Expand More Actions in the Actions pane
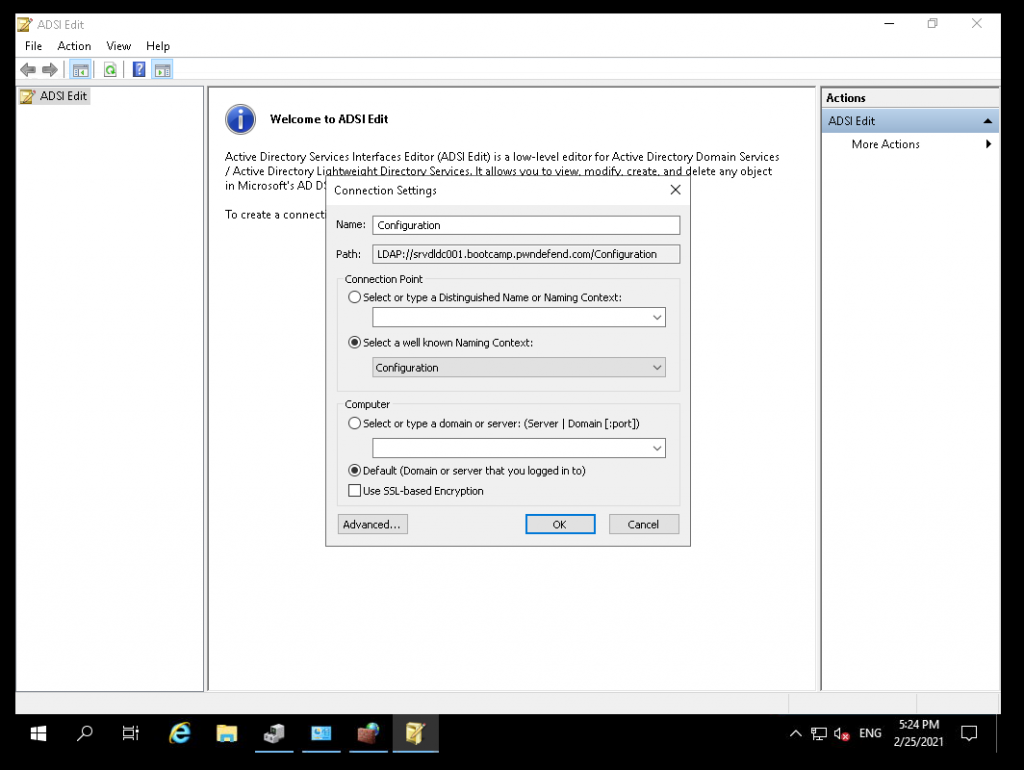The height and width of the screenshot is (770, 1024). click(x=886, y=144)
